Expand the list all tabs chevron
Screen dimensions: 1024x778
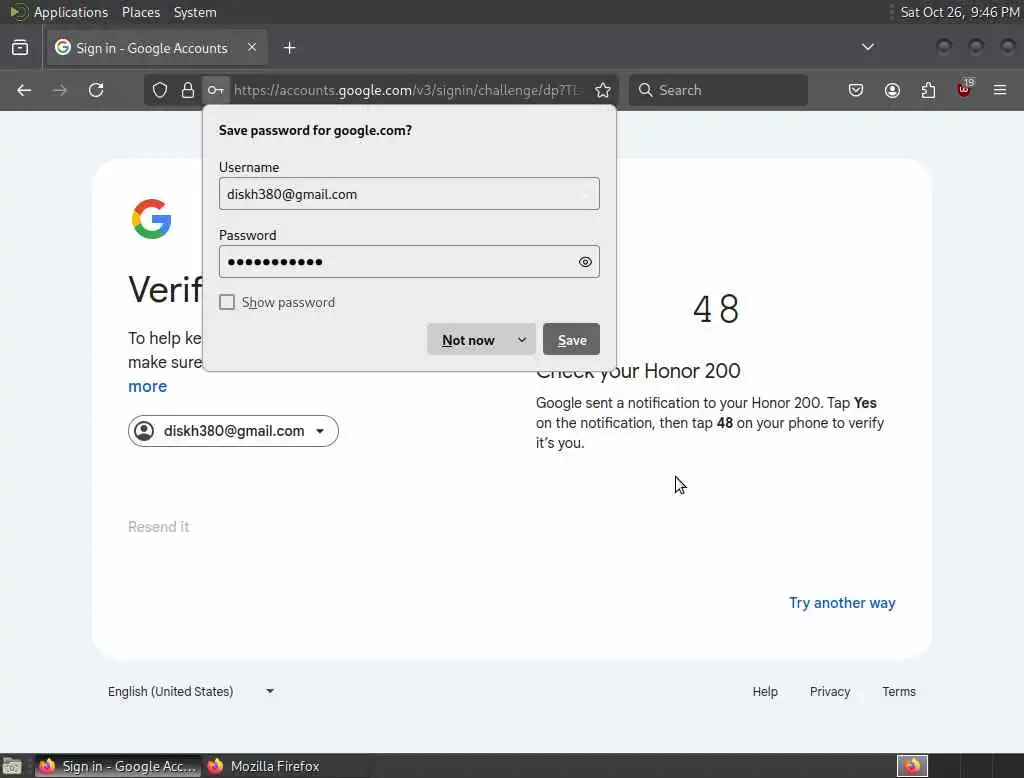868,47
